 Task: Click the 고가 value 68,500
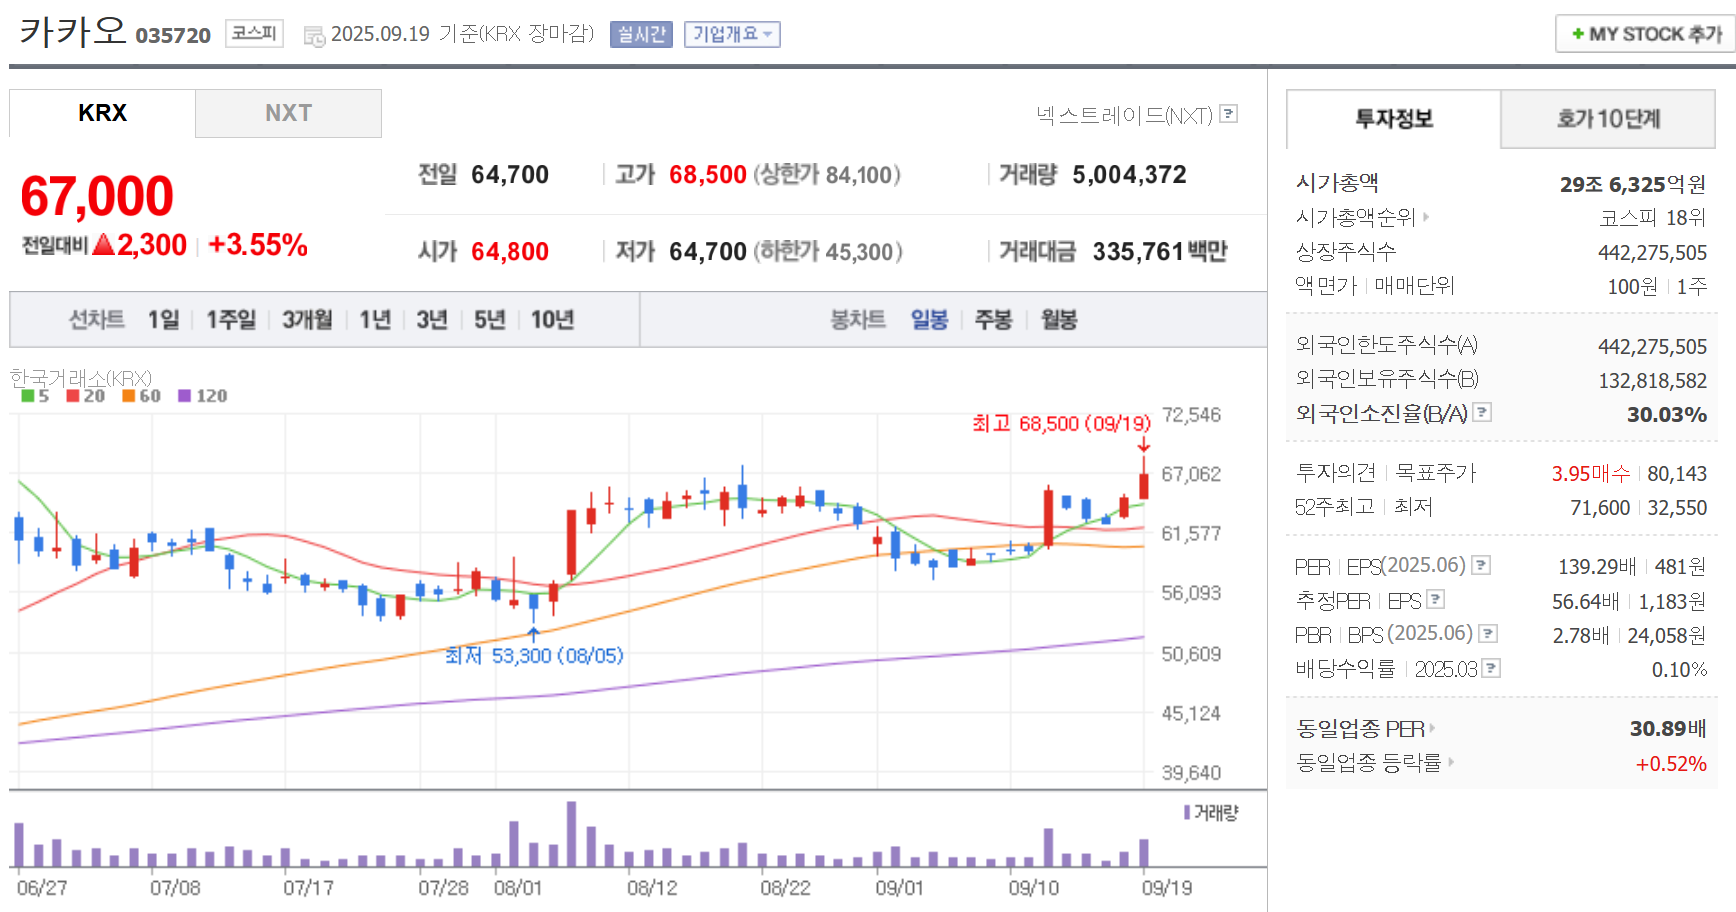tap(708, 175)
